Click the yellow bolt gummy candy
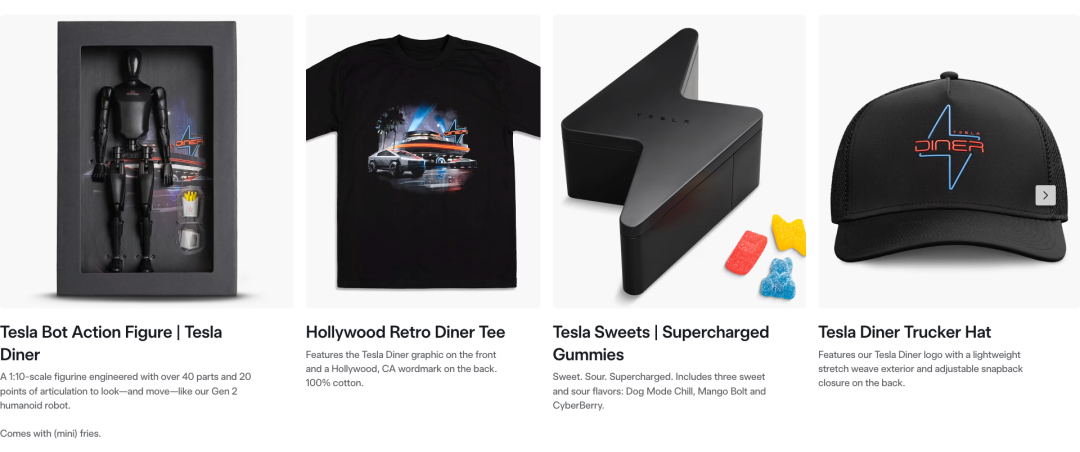The height and width of the screenshot is (452, 1080). [x=789, y=235]
